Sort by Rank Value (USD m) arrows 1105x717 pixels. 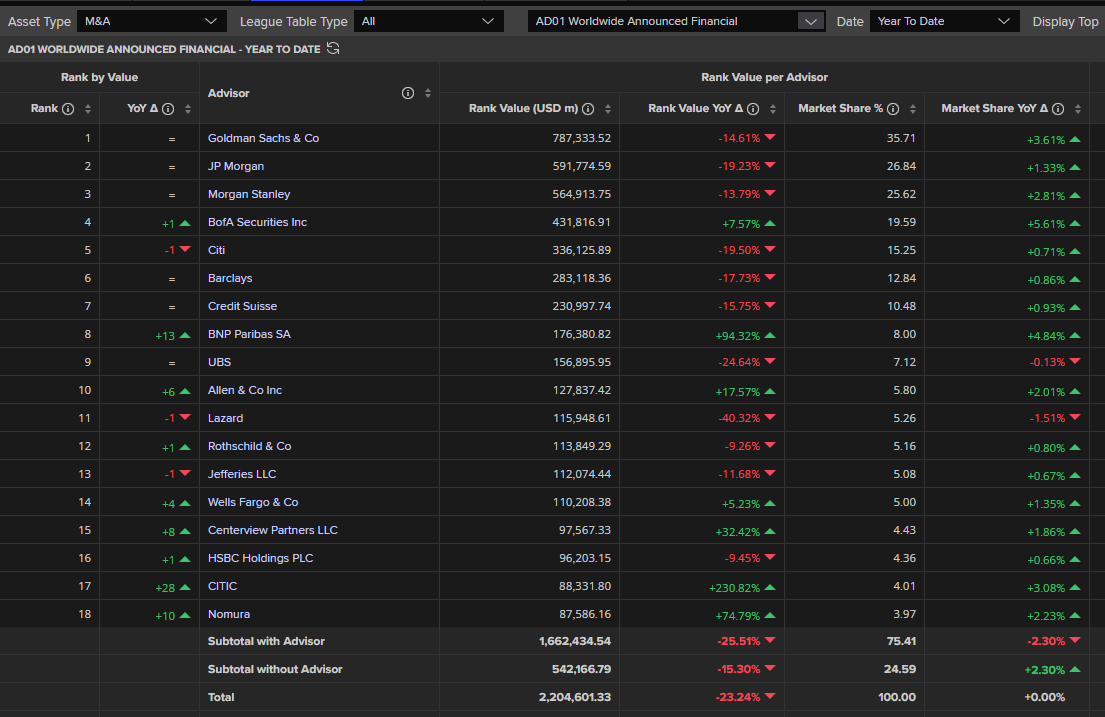(x=608, y=109)
